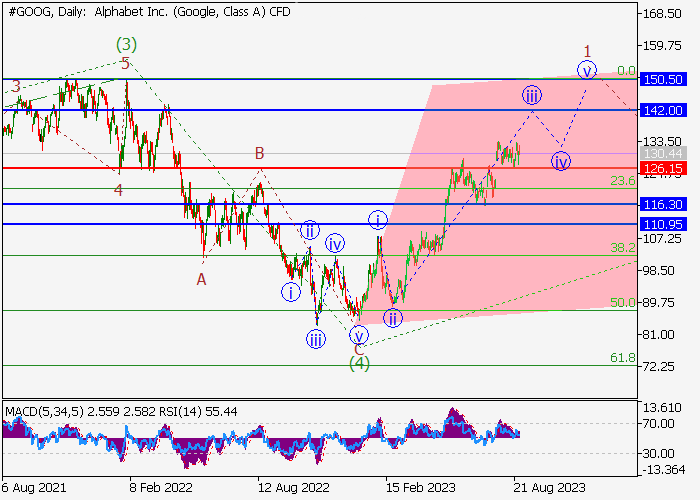The image size is (700, 500).
Task: Click the green (3) wave label
Action: [x=126, y=44]
